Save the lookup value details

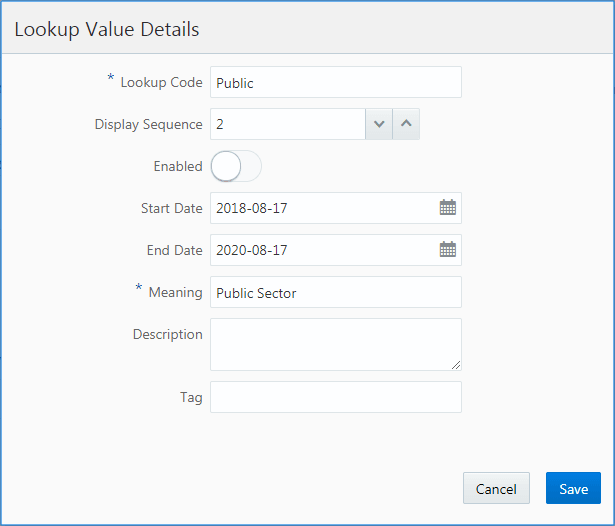(x=573, y=488)
